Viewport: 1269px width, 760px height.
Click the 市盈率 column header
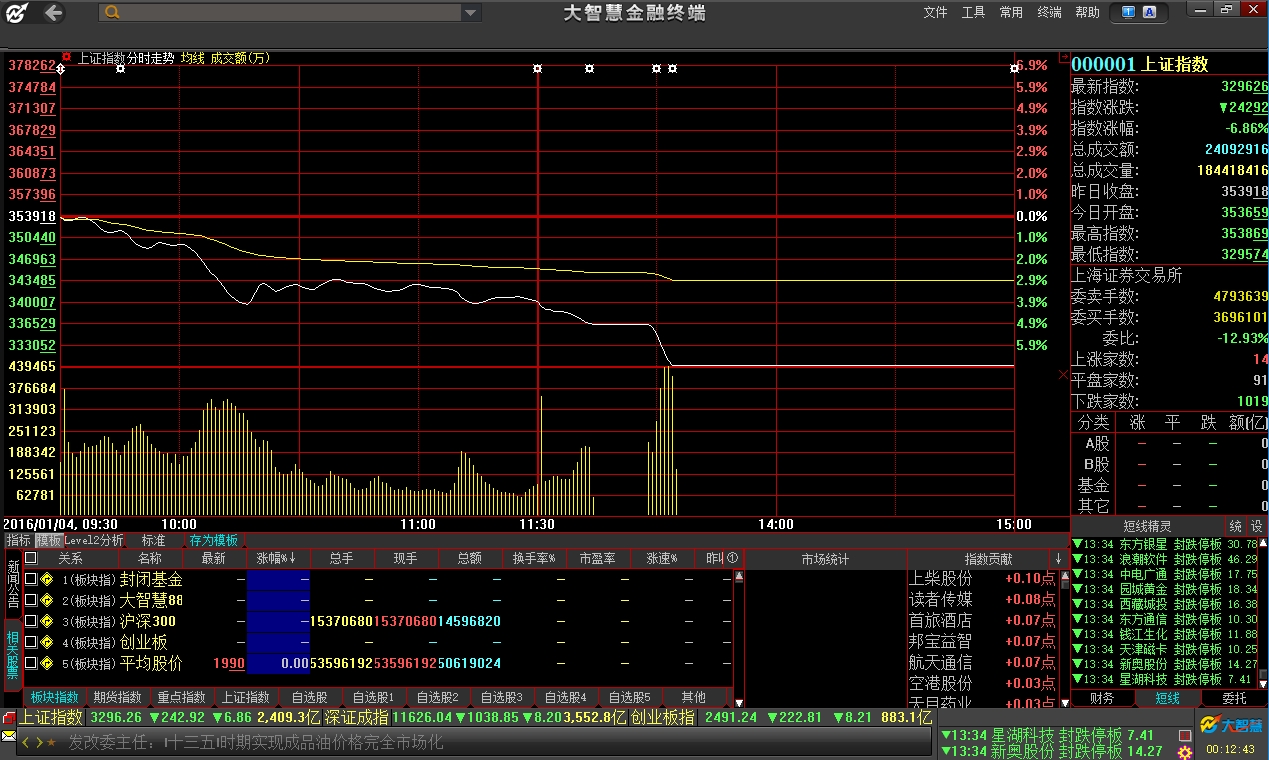pyautogui.click(x=598, y=558)
